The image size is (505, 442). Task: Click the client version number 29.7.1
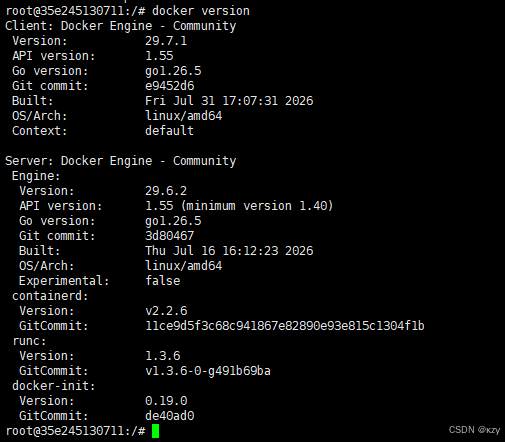(166, 41)
